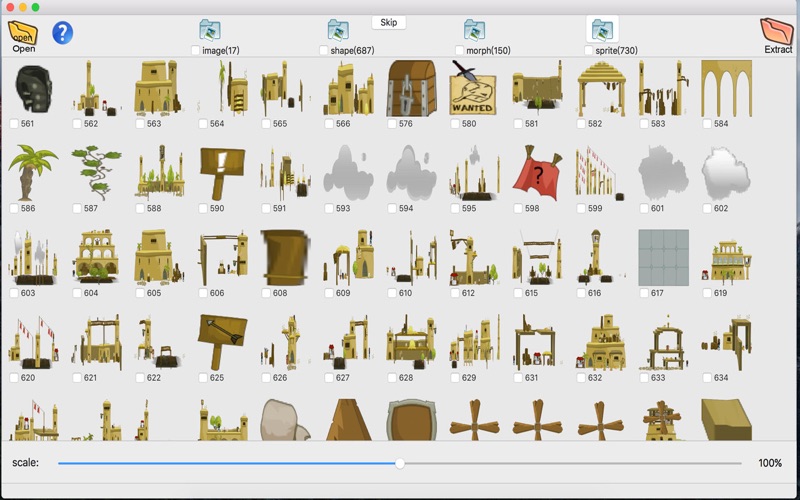The height and width of the screenshot is (500, 800).
Task: Click the blue filled part of scale slider
Action: 227,463
